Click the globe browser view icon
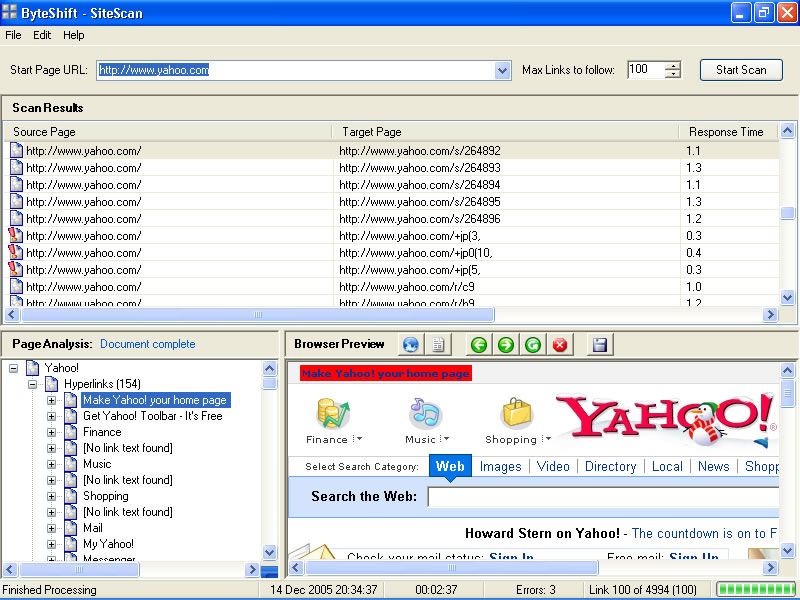 [411, 345]
